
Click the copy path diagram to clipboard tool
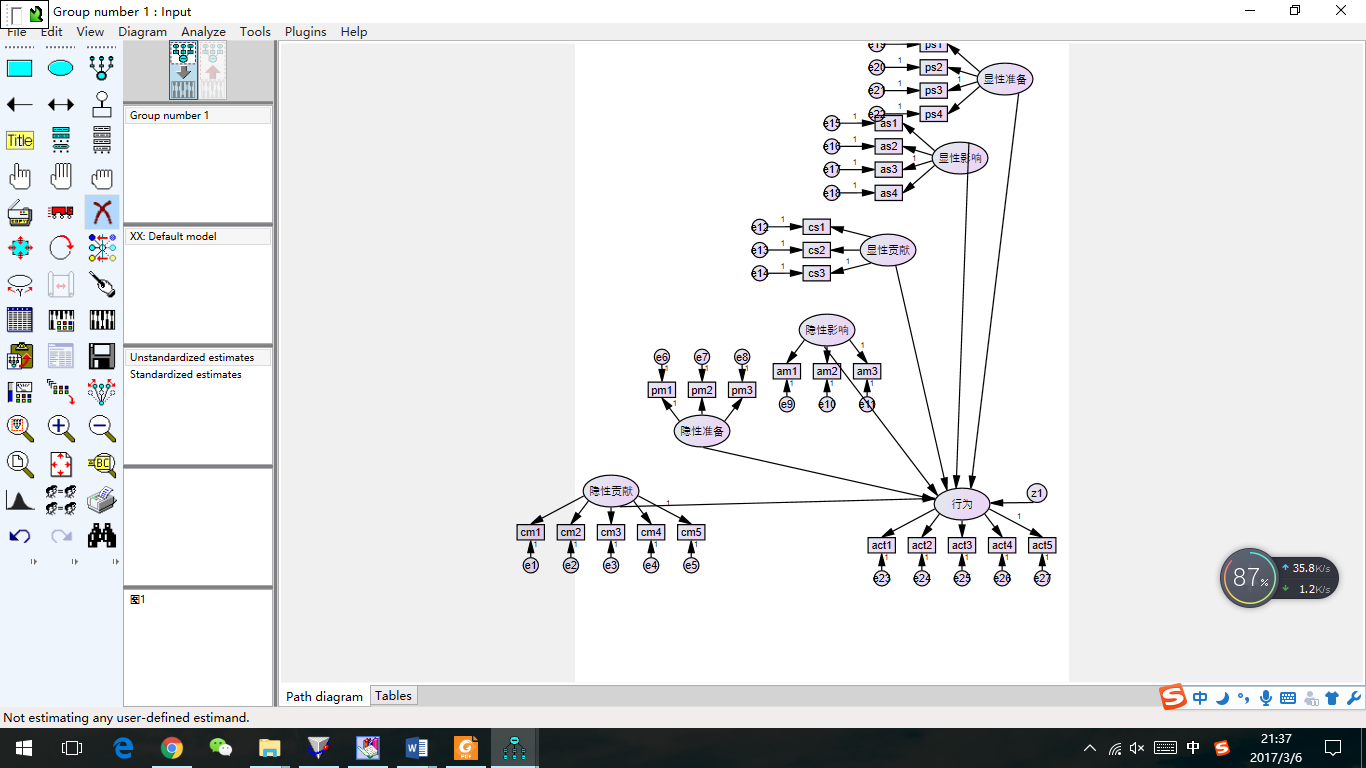tap(20, 356)
